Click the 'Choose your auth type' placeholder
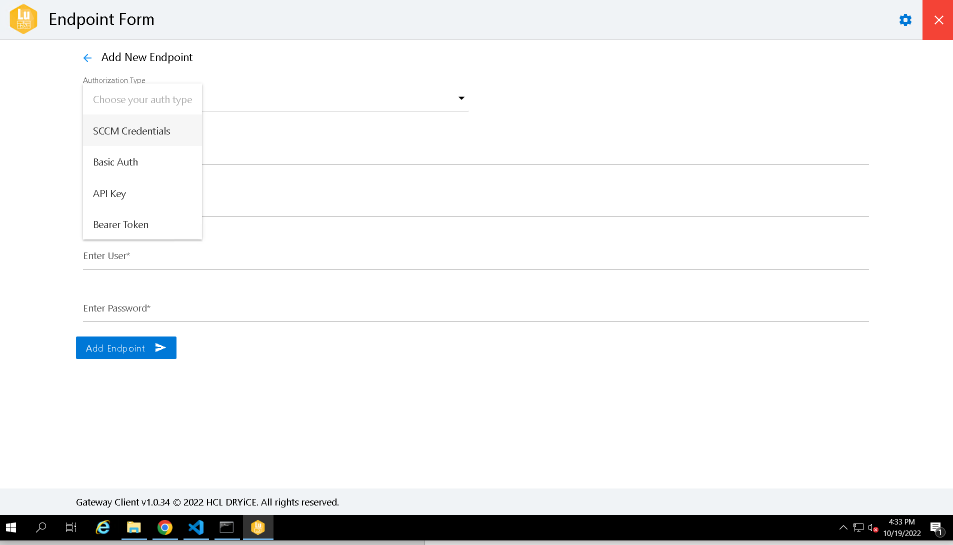The width and height of the screenshot is (953, 545). (142, 100)
